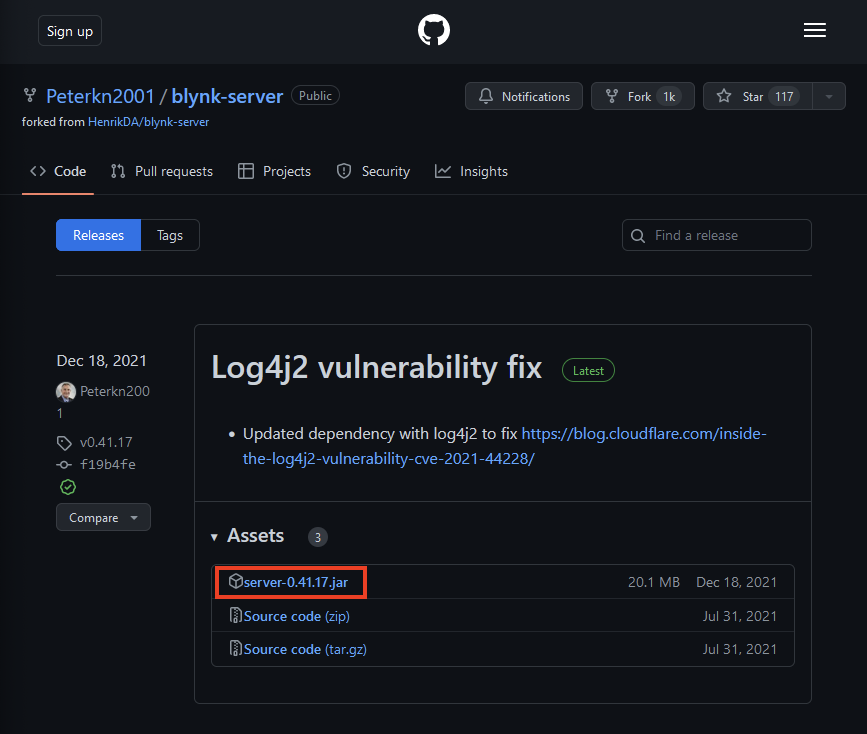Click the Pull requests tab icon
This screenshot has height=734, width=867.
click(x=118, y=171)
